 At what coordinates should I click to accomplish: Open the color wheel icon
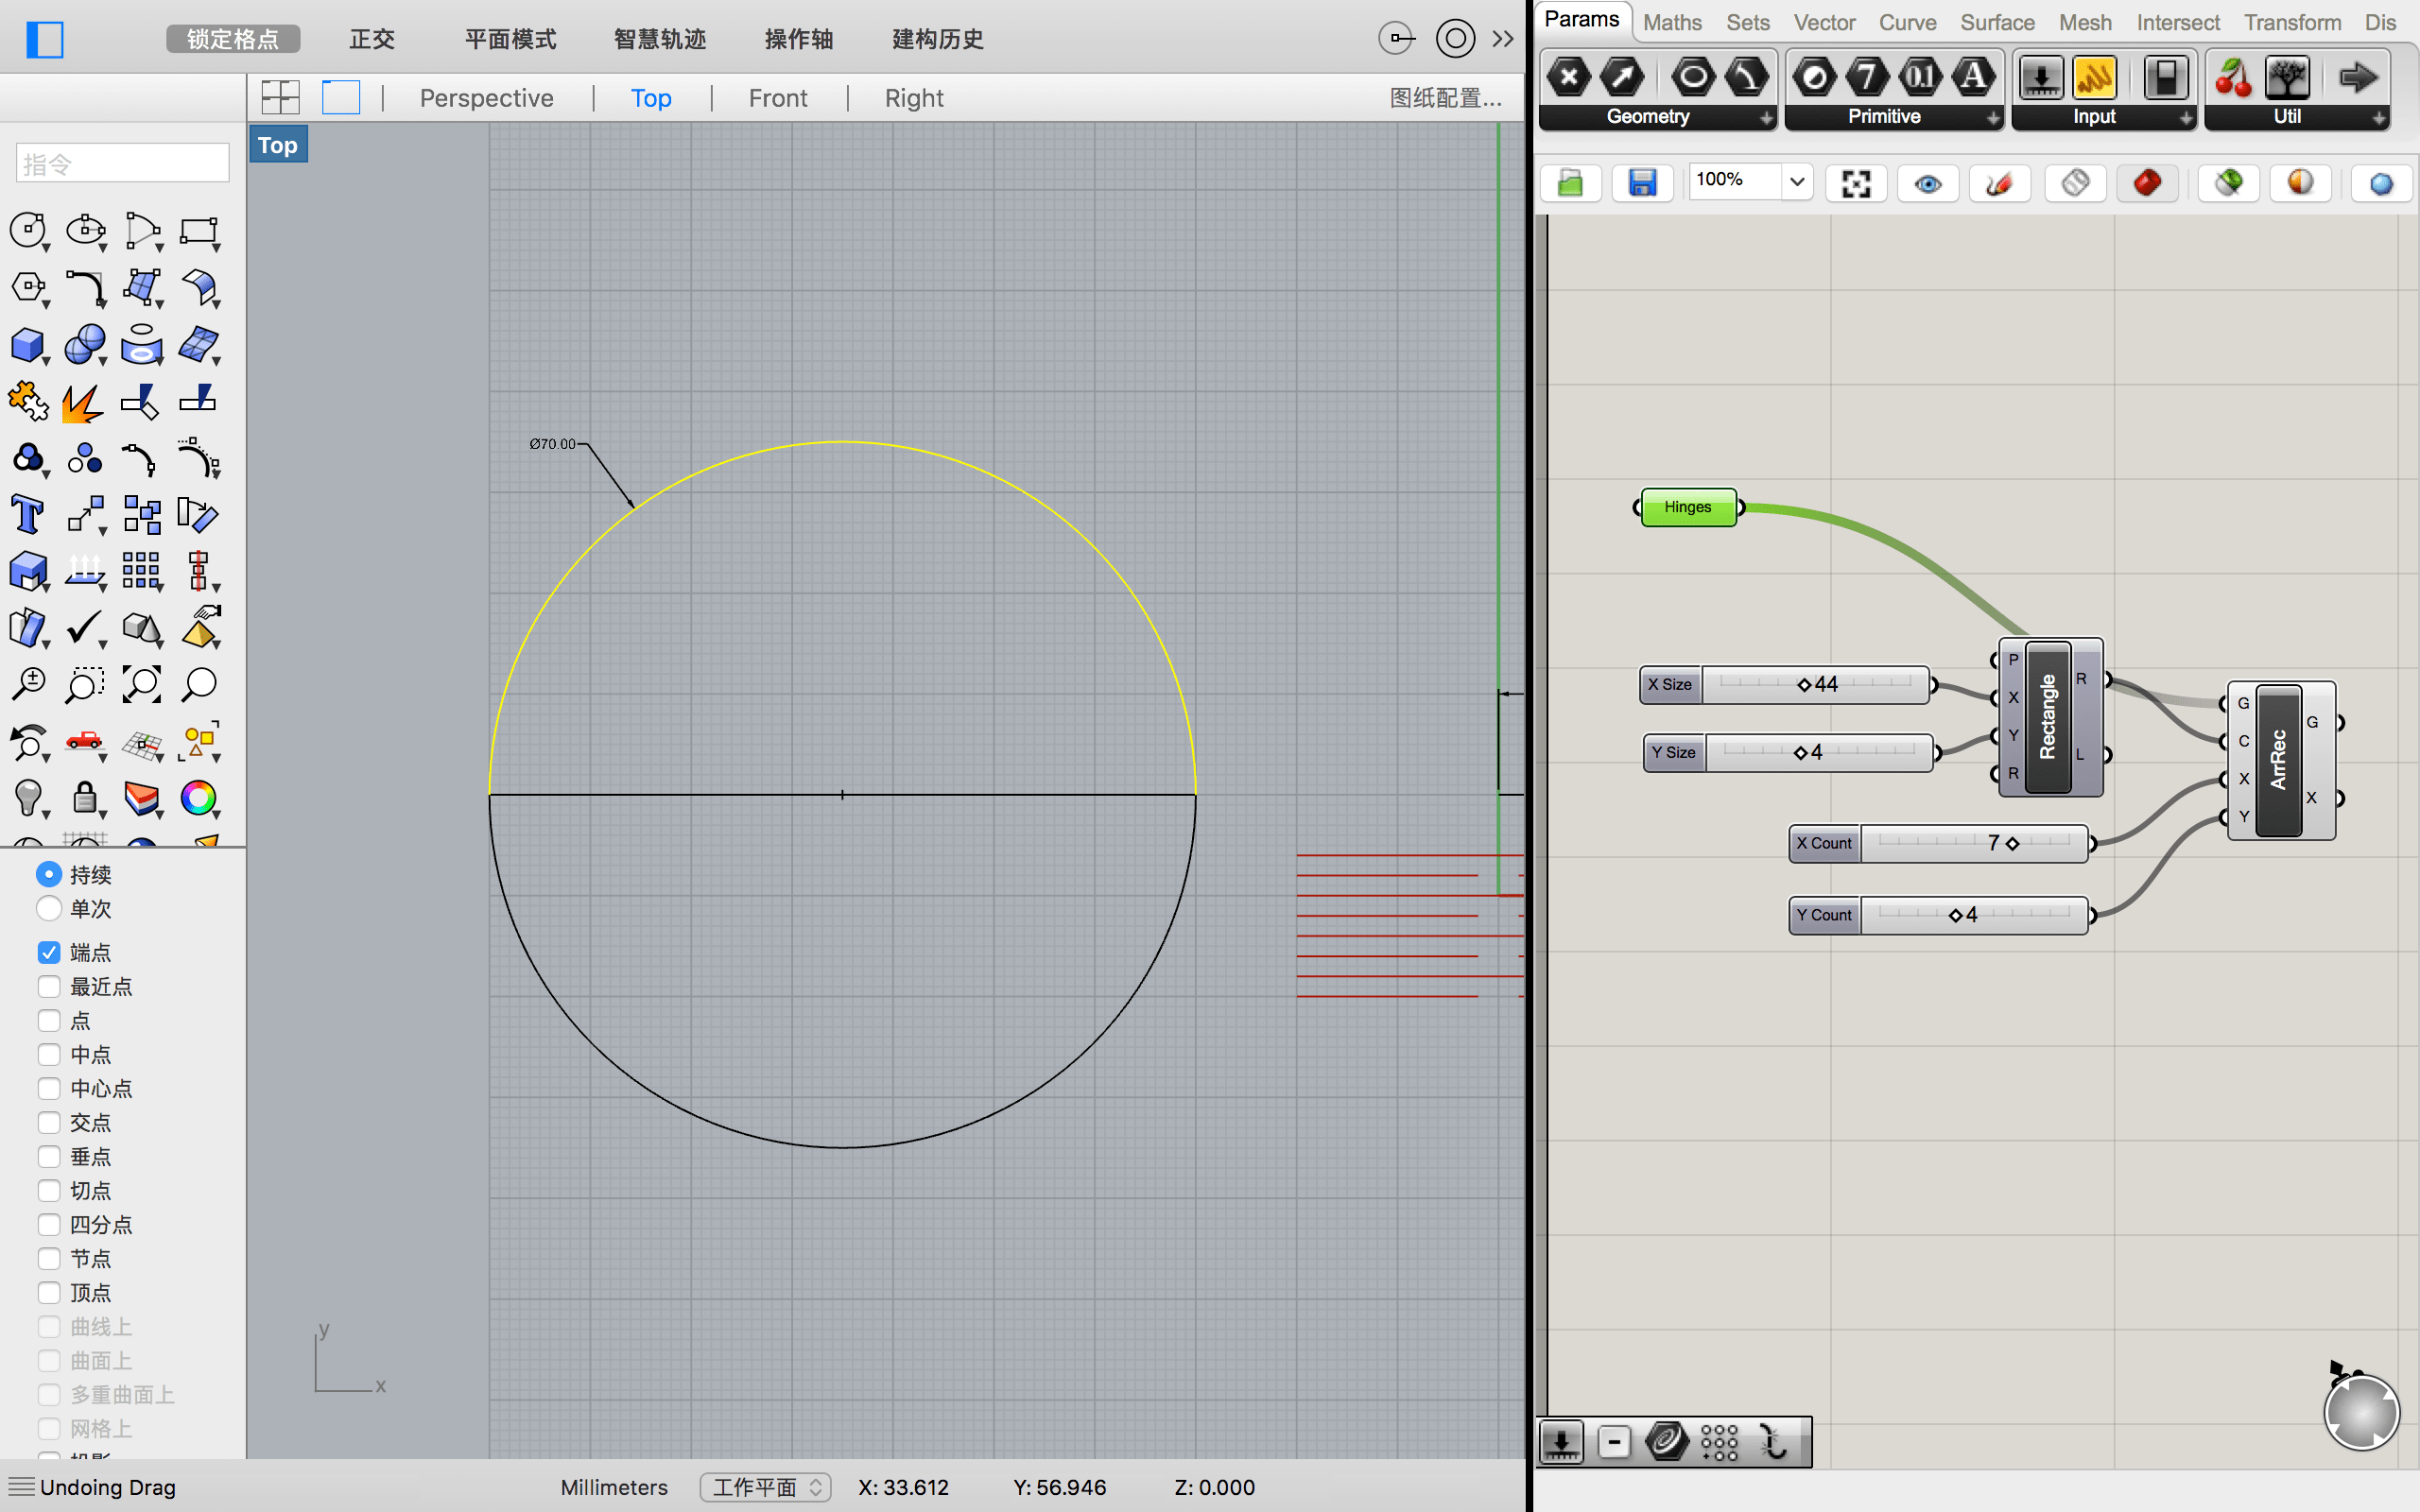click(x=198, y=798)
